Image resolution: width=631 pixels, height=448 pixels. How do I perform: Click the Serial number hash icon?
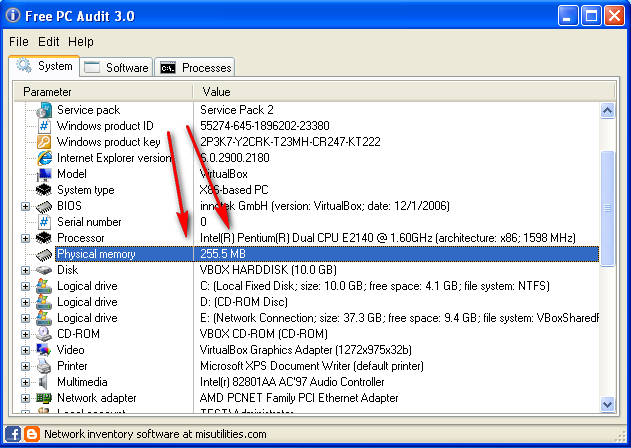[44, 222]
